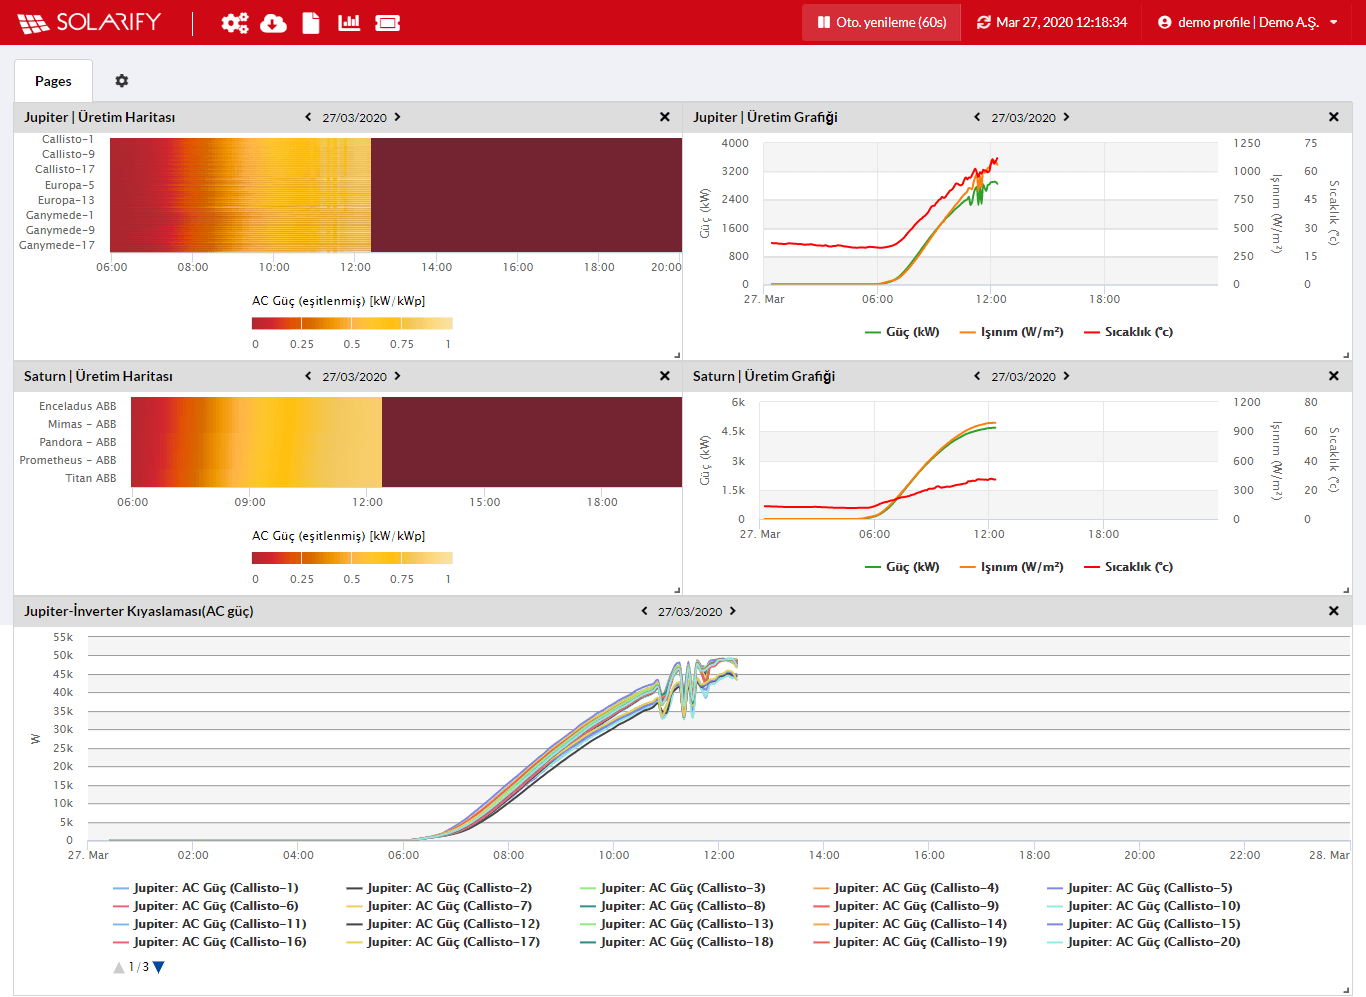Toggle Işınım (W/m²) series in Jupiter graph legend
This screenshot has height=997, width=1366.
tap(1011, 332)
